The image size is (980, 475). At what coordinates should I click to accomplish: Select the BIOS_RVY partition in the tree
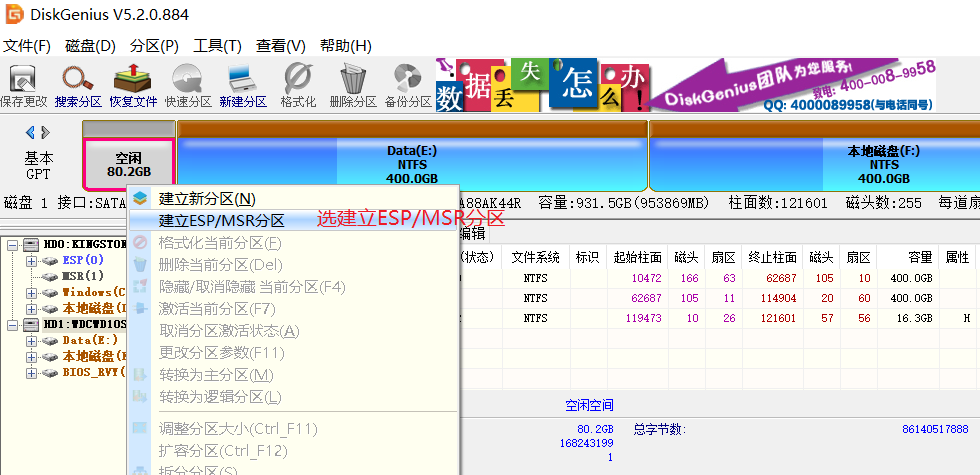click(94, 372)
